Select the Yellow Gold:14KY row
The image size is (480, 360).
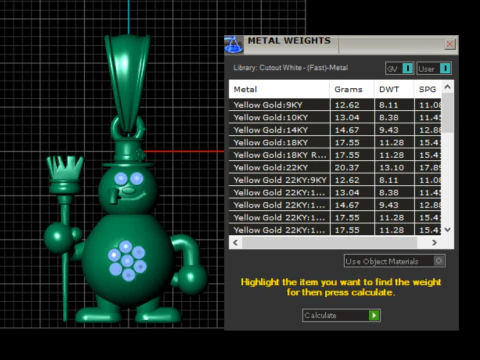pyautogui.click(x=335, y=130)
